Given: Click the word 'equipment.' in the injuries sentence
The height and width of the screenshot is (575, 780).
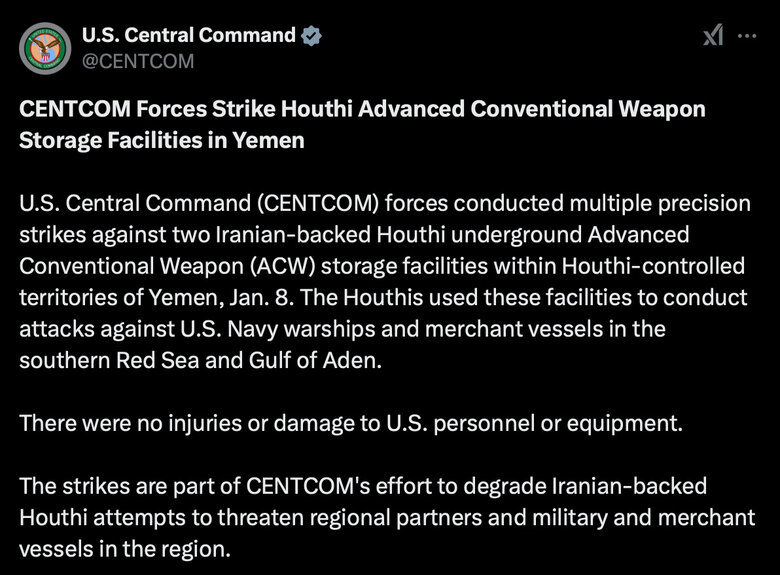Looking at the screenshot, I should click(x=625, y=424).
